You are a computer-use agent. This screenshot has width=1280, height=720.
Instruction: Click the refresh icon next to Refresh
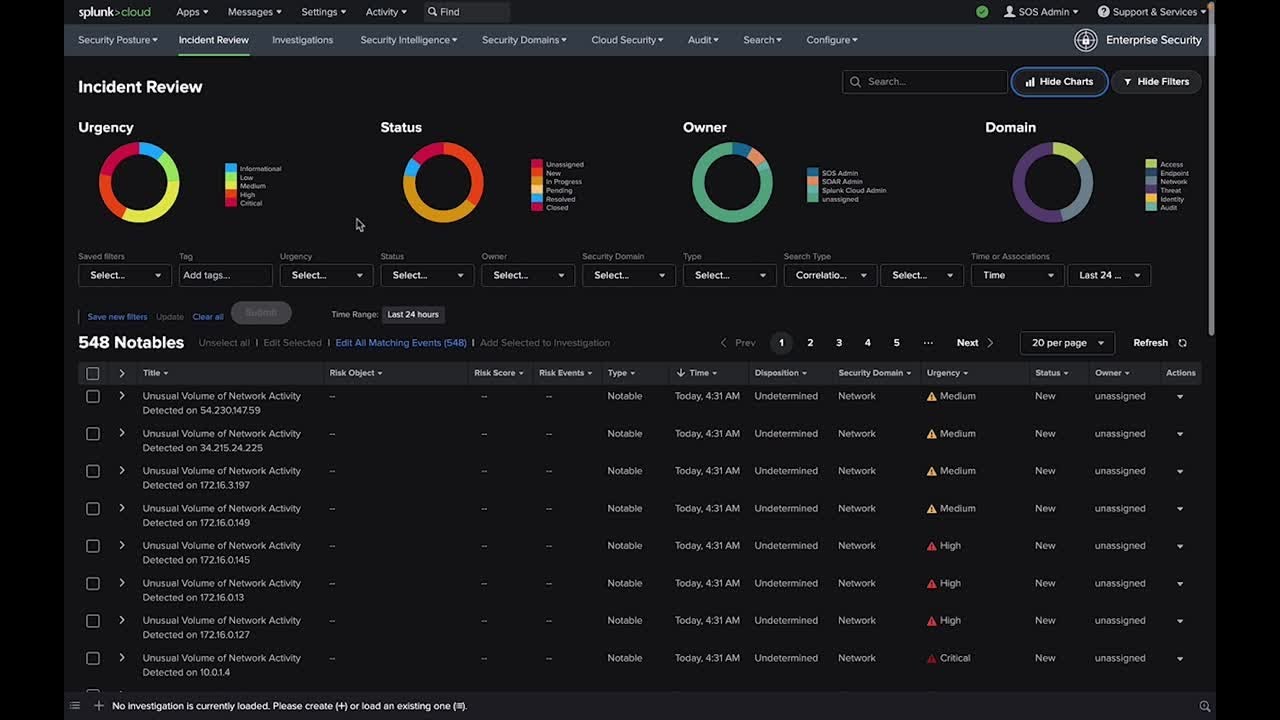click(1182, 343)
